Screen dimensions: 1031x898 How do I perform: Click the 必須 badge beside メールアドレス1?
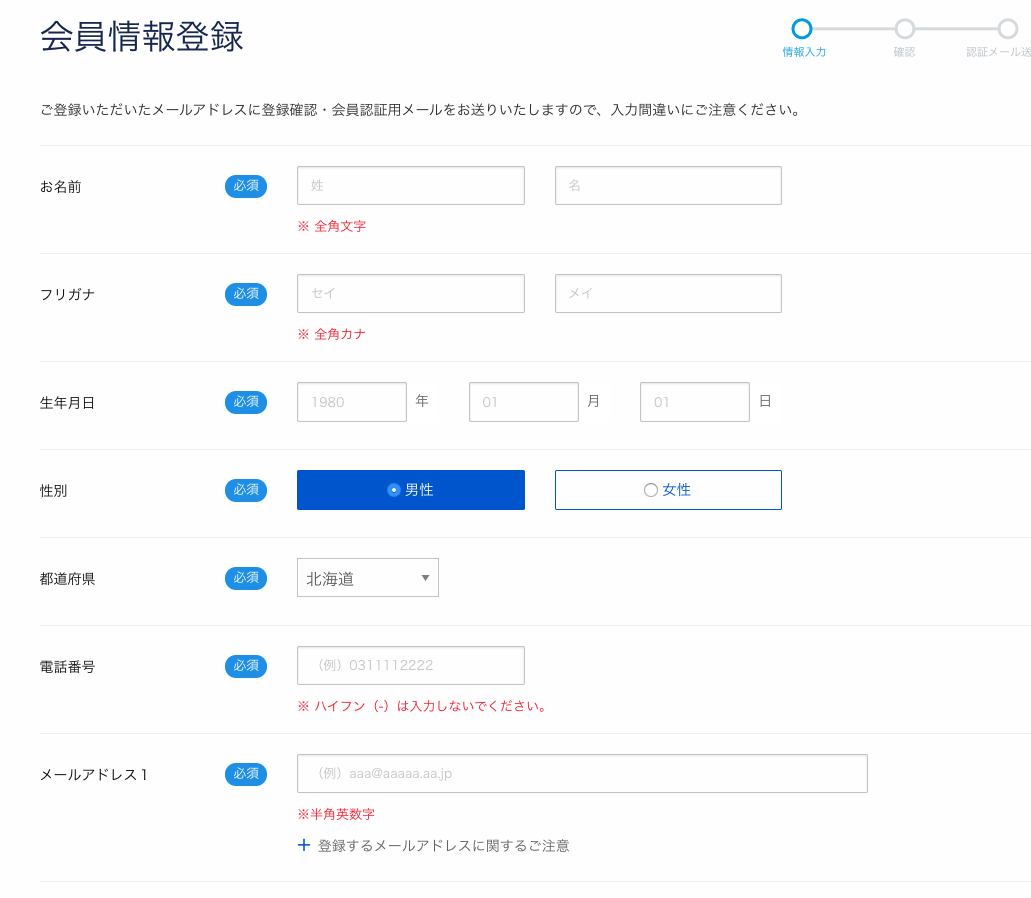[246, 774]
